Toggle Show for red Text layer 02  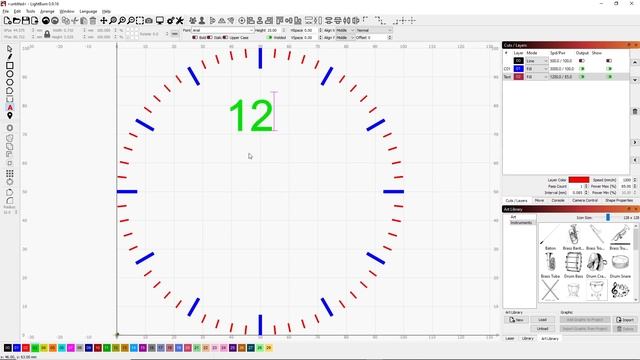pyautogui.click(x=609, y=77)
